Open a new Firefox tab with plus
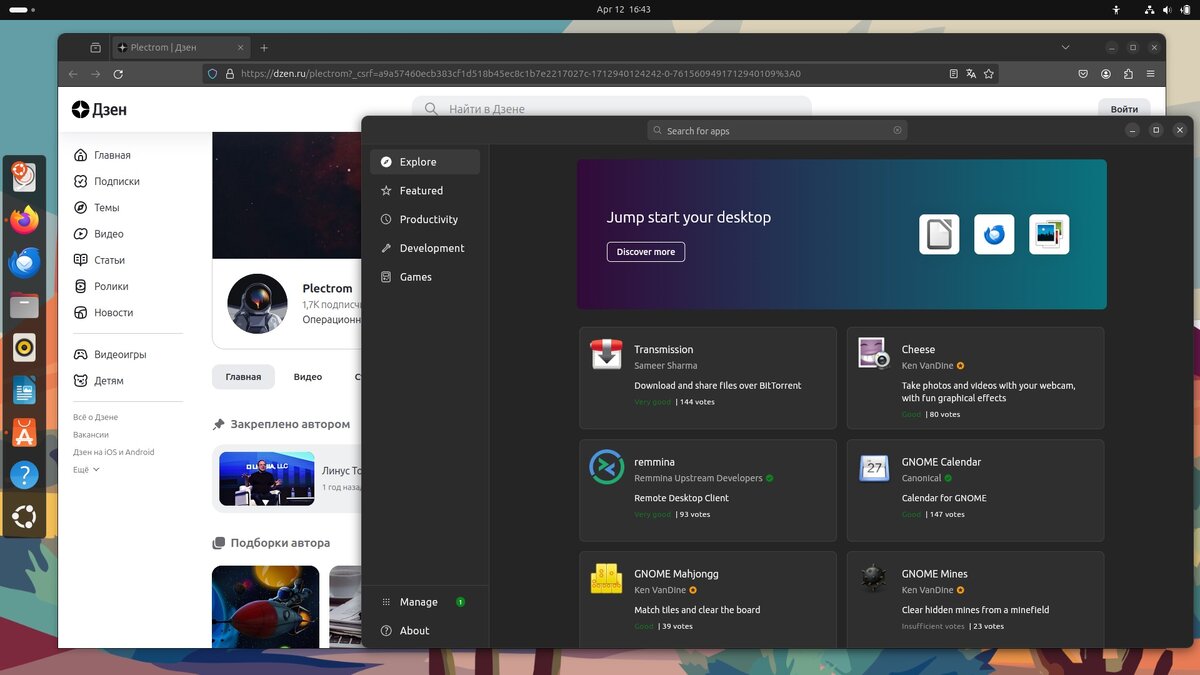 (x=264, y=47)
